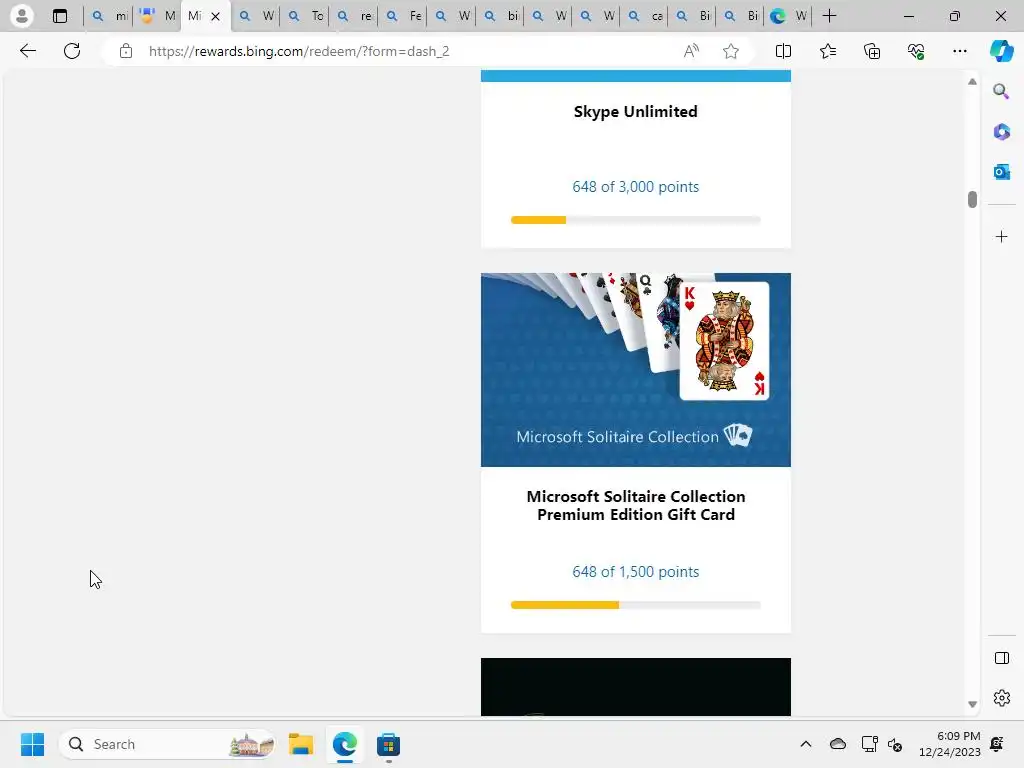Click 648 of 3,000 points text
This screenshot has width=1024, height=768.
pyautogui.click(x=635, y=187)
